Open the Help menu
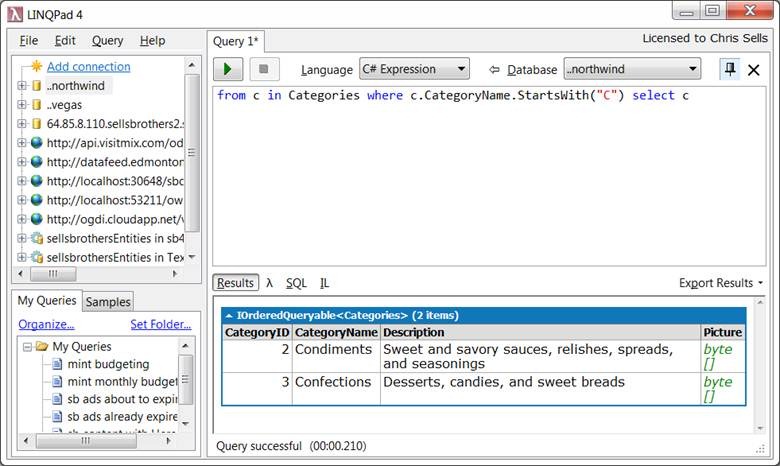Screen dimensions: 780x466 (x=152, y=40)
